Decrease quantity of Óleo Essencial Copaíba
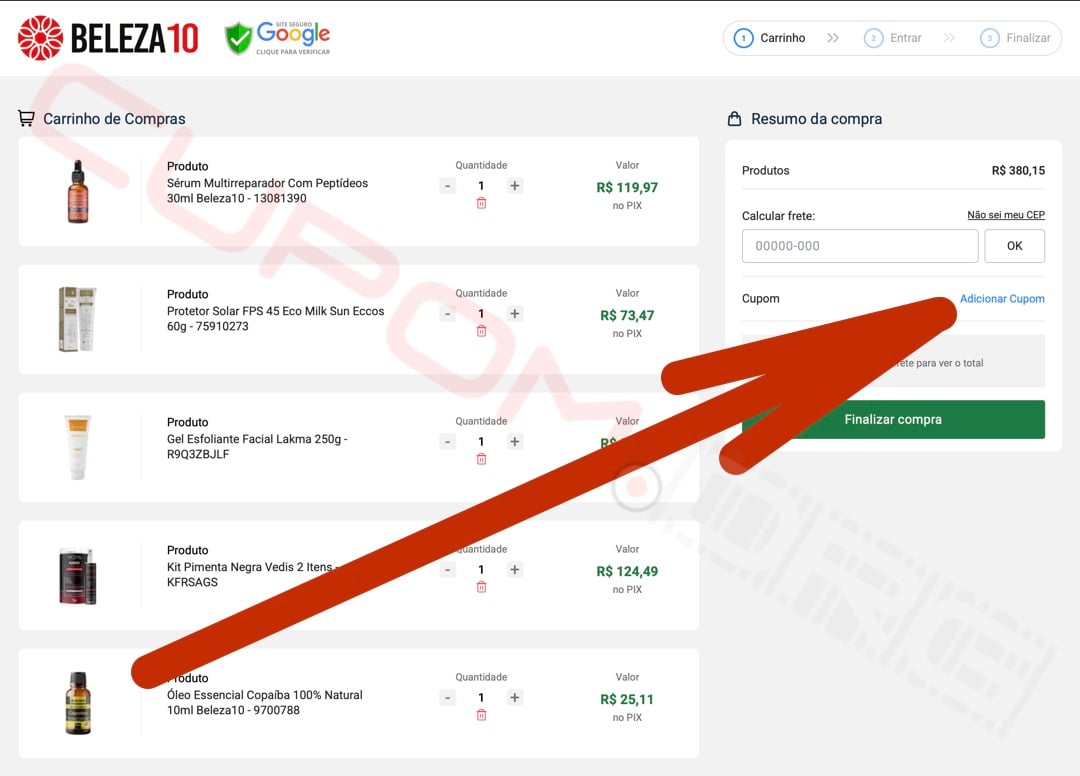Screen dimensions: 1080x776 (448, 698)
